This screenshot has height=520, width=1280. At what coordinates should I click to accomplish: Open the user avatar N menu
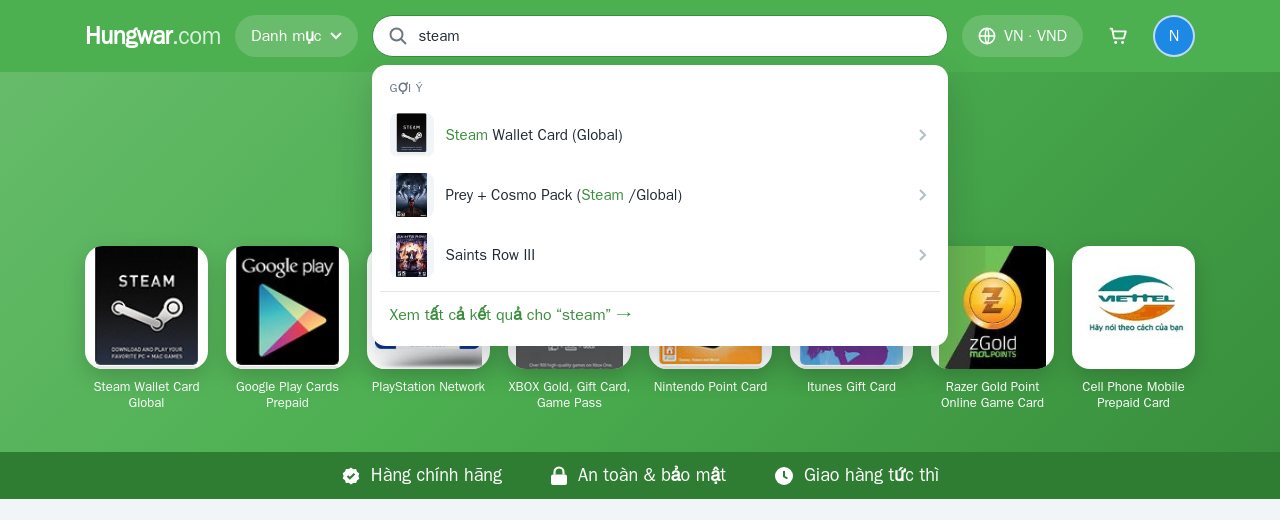point(1174,36)
